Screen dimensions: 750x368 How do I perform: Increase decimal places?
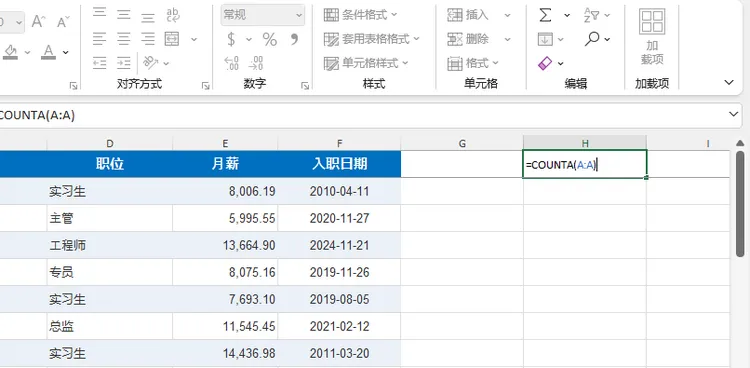click(232, 63)
